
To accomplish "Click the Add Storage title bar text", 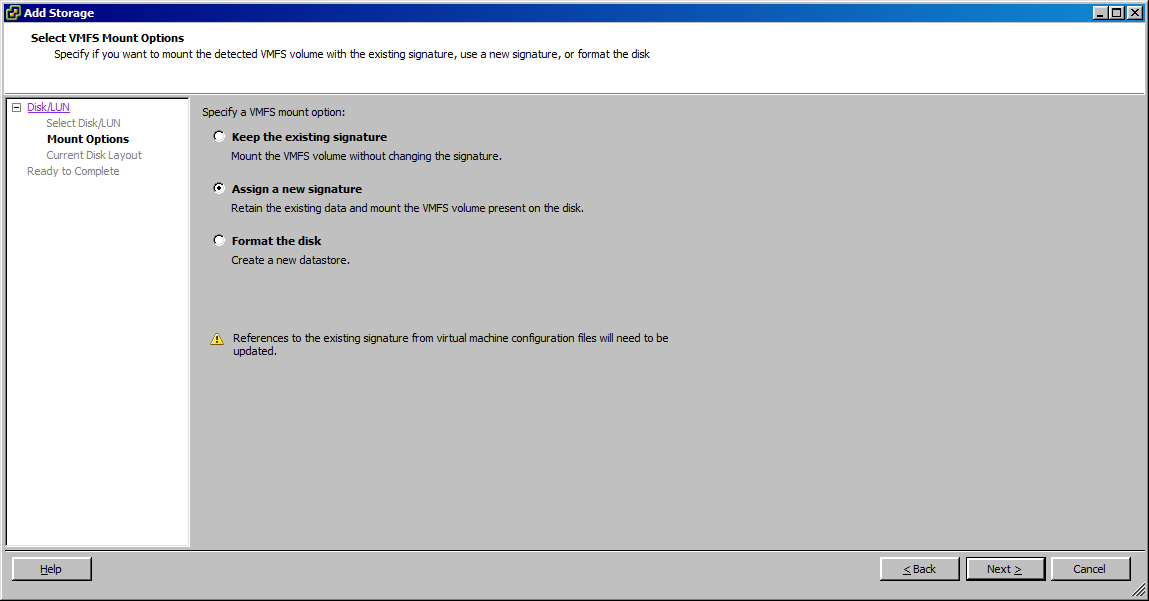I will [59, 13].
